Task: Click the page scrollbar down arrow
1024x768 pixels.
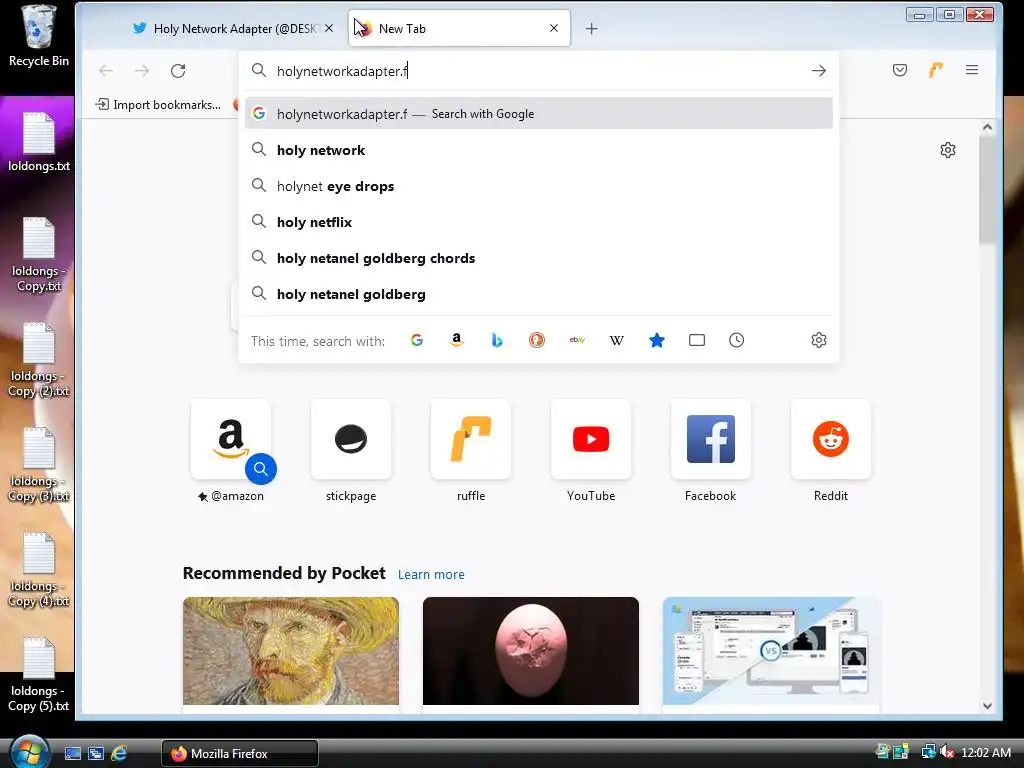Action: [x=987, y=706]
